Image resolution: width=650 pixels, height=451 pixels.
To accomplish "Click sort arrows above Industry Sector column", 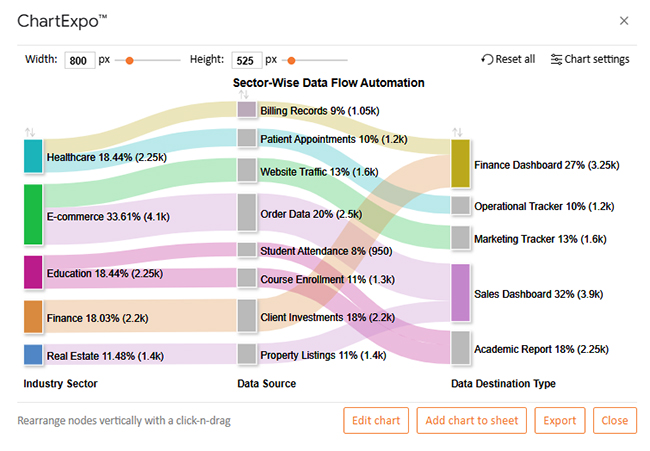I will click(x=30, y=132).
